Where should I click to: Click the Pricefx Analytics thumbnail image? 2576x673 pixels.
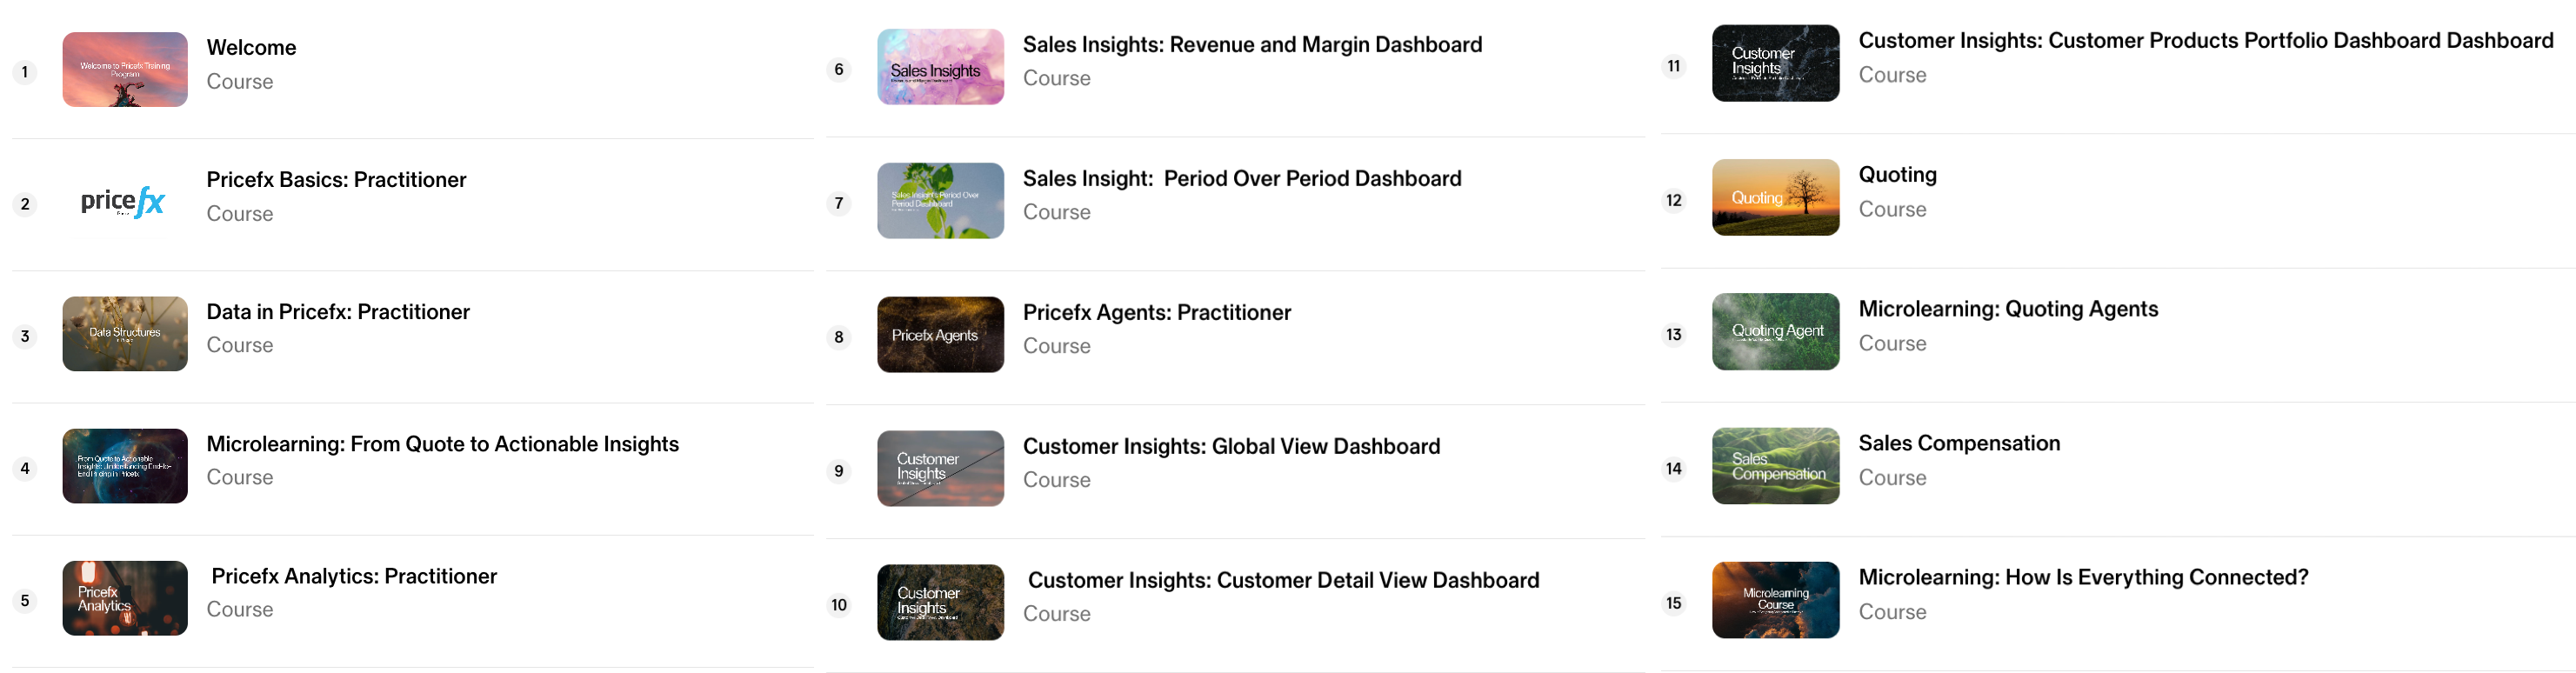[125, 598]
